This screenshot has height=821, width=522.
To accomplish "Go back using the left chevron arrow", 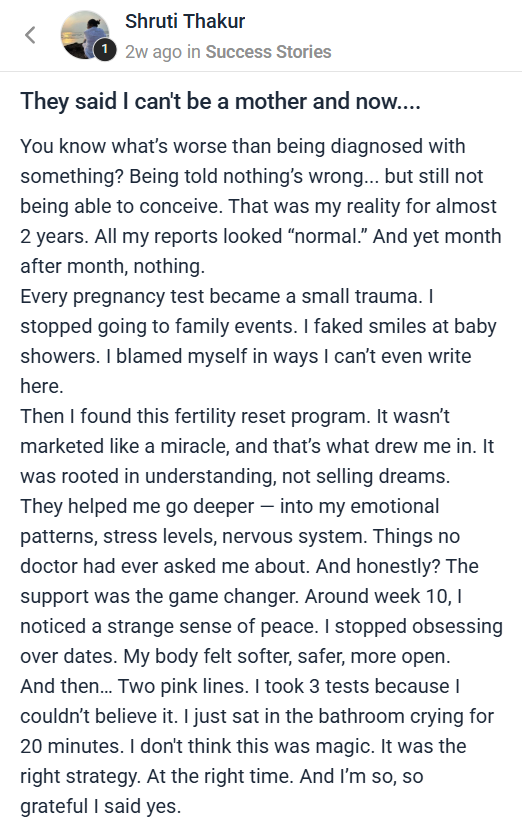I will (x=30, y=35).
